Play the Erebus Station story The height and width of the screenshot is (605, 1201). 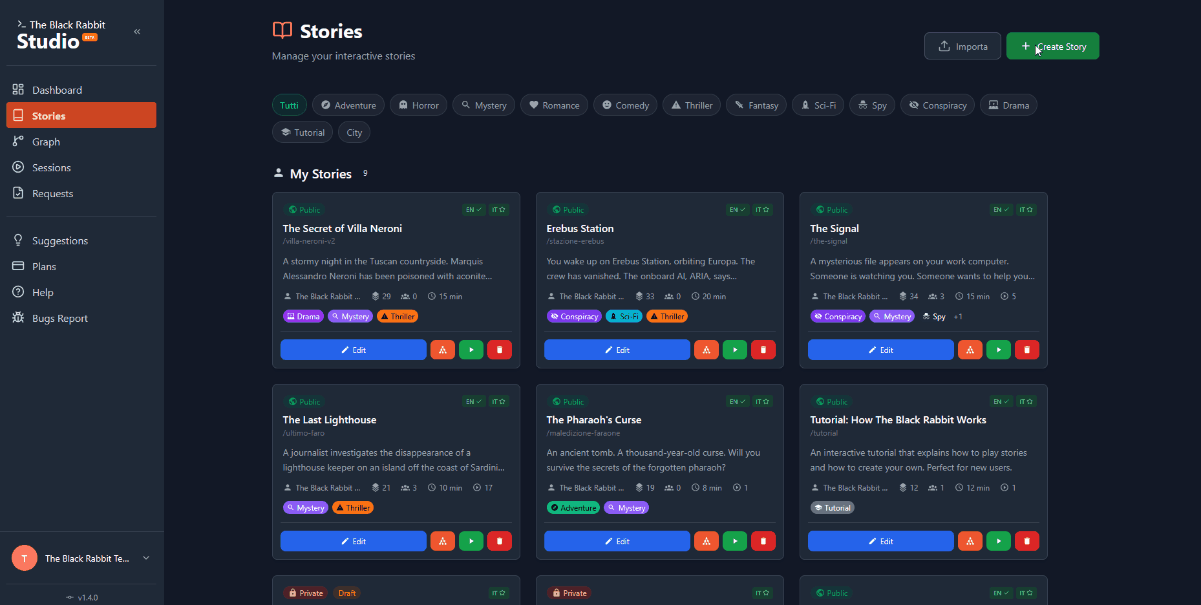point(735,350)
